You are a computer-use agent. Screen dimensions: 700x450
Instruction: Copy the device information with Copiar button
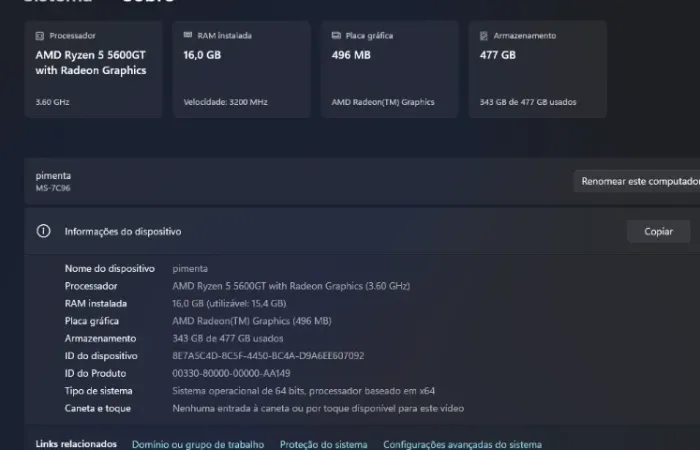pos(658,231)
